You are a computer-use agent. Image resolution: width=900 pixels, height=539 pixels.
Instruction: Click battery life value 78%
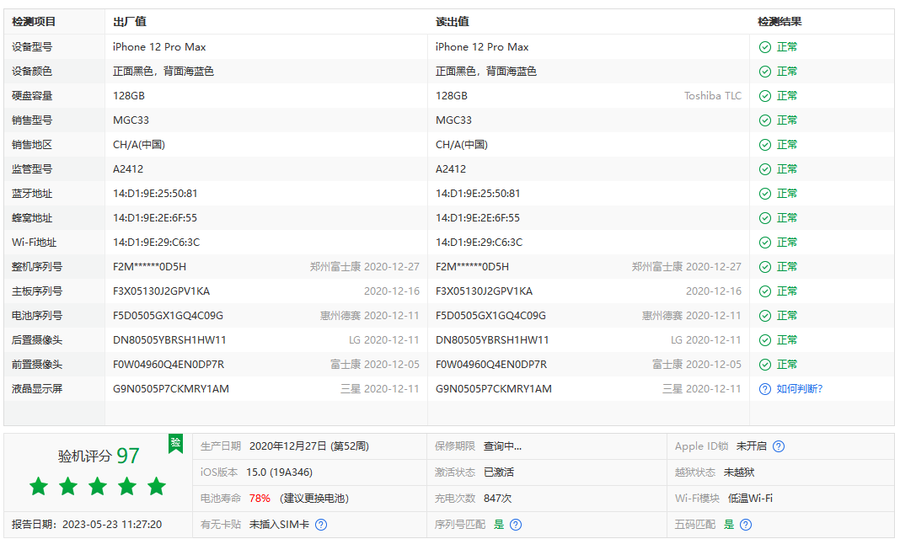click(x=259, y=498)
